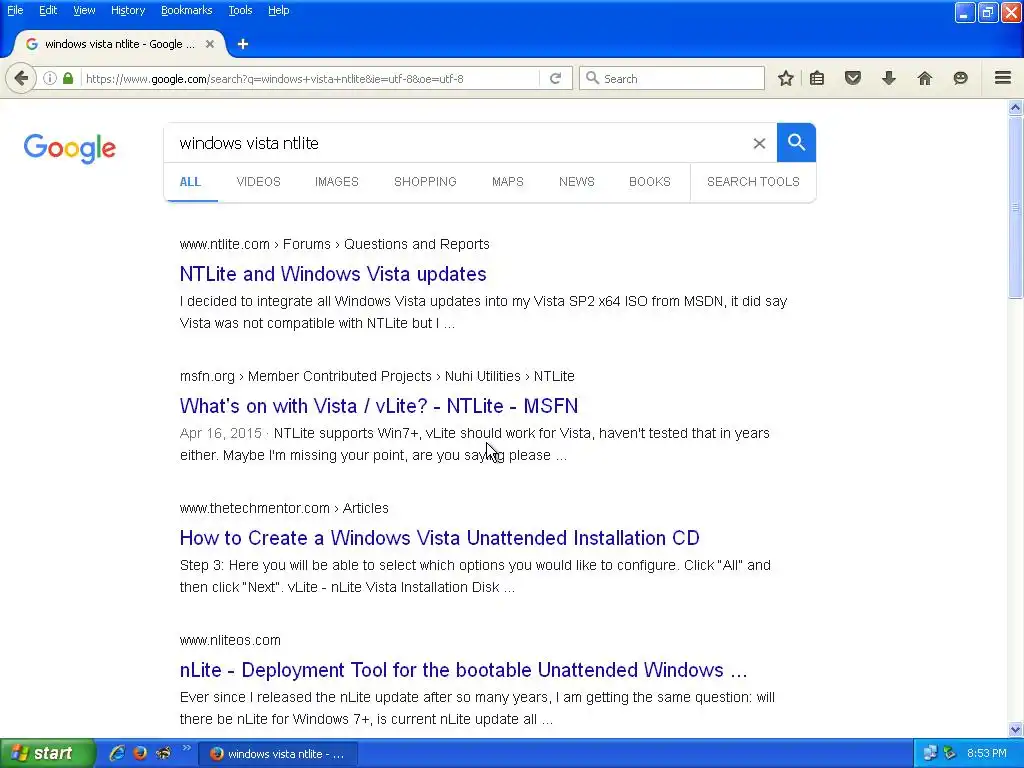This screenshot has width=1024, height=768.
Task: Open 'NTLite and Windows Vista updates' result
Action: [x=333, y=274]
